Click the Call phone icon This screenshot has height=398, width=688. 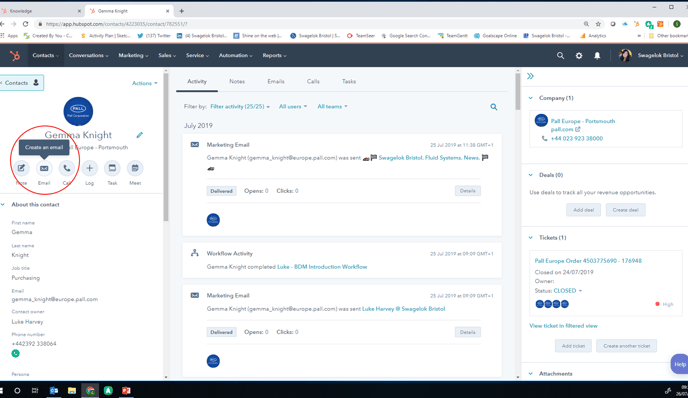point(67,168)
